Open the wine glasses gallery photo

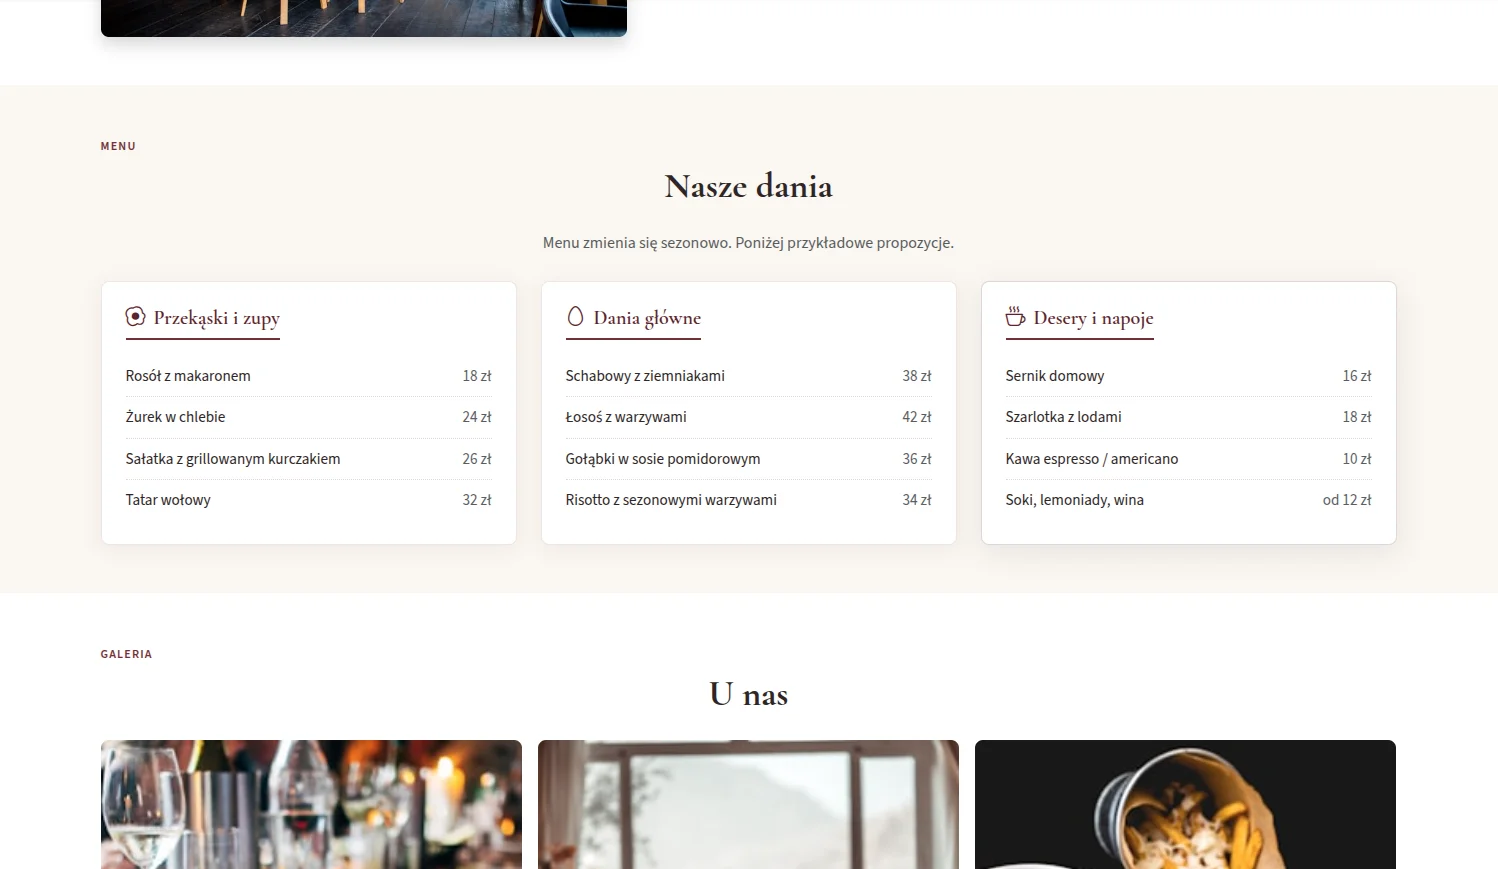coord(311,804)
